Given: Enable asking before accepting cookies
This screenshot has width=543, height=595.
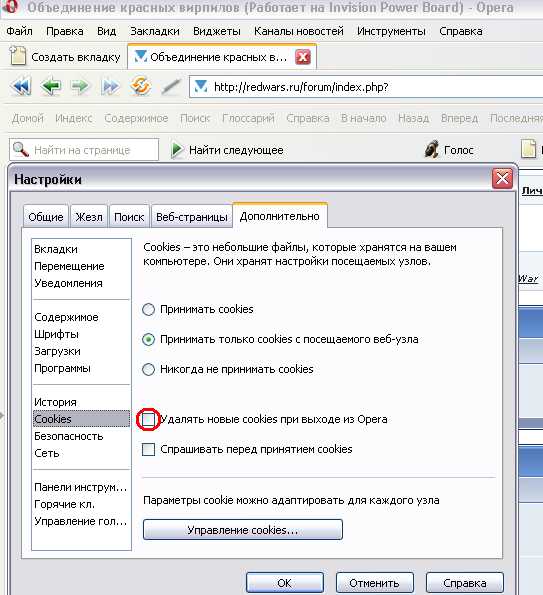Looking at the screenshot, I should tap(148, 449).
